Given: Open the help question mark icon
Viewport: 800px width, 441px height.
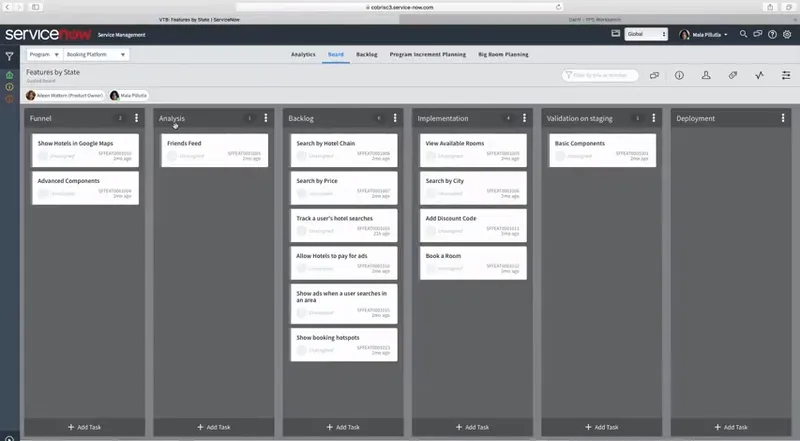Looking at the screenshot, I should pos(772,34).
